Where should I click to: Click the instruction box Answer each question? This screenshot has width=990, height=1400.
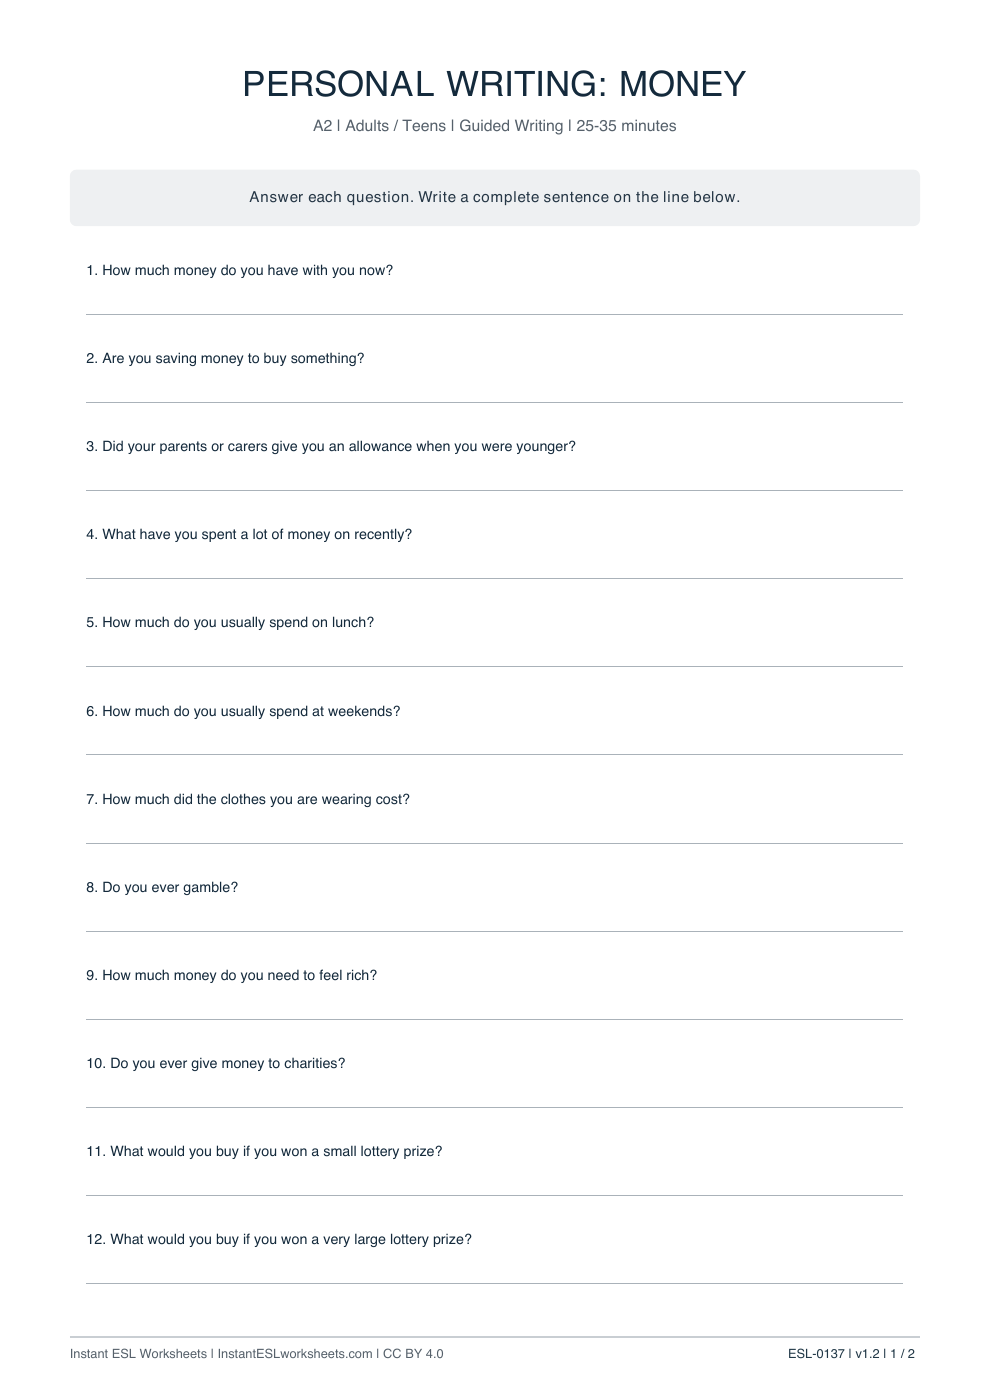coord(494,197)
